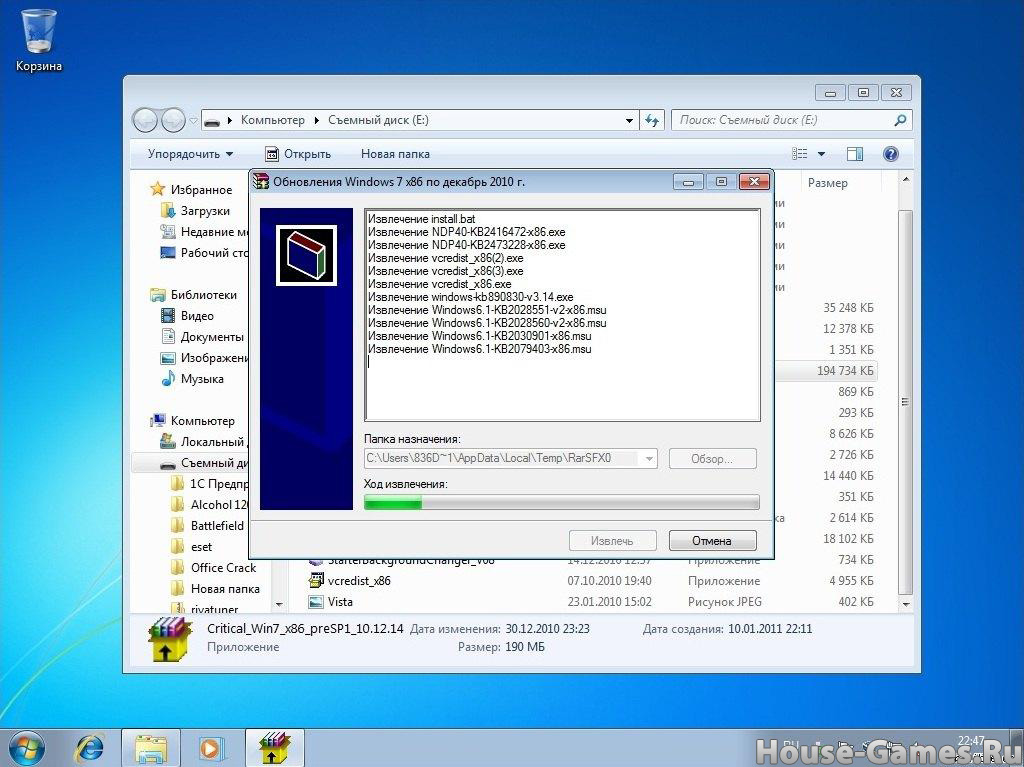1024x767 pixels.
Task: Select Съемный диск in the navigation tree
Action: [x=204, y=463]
